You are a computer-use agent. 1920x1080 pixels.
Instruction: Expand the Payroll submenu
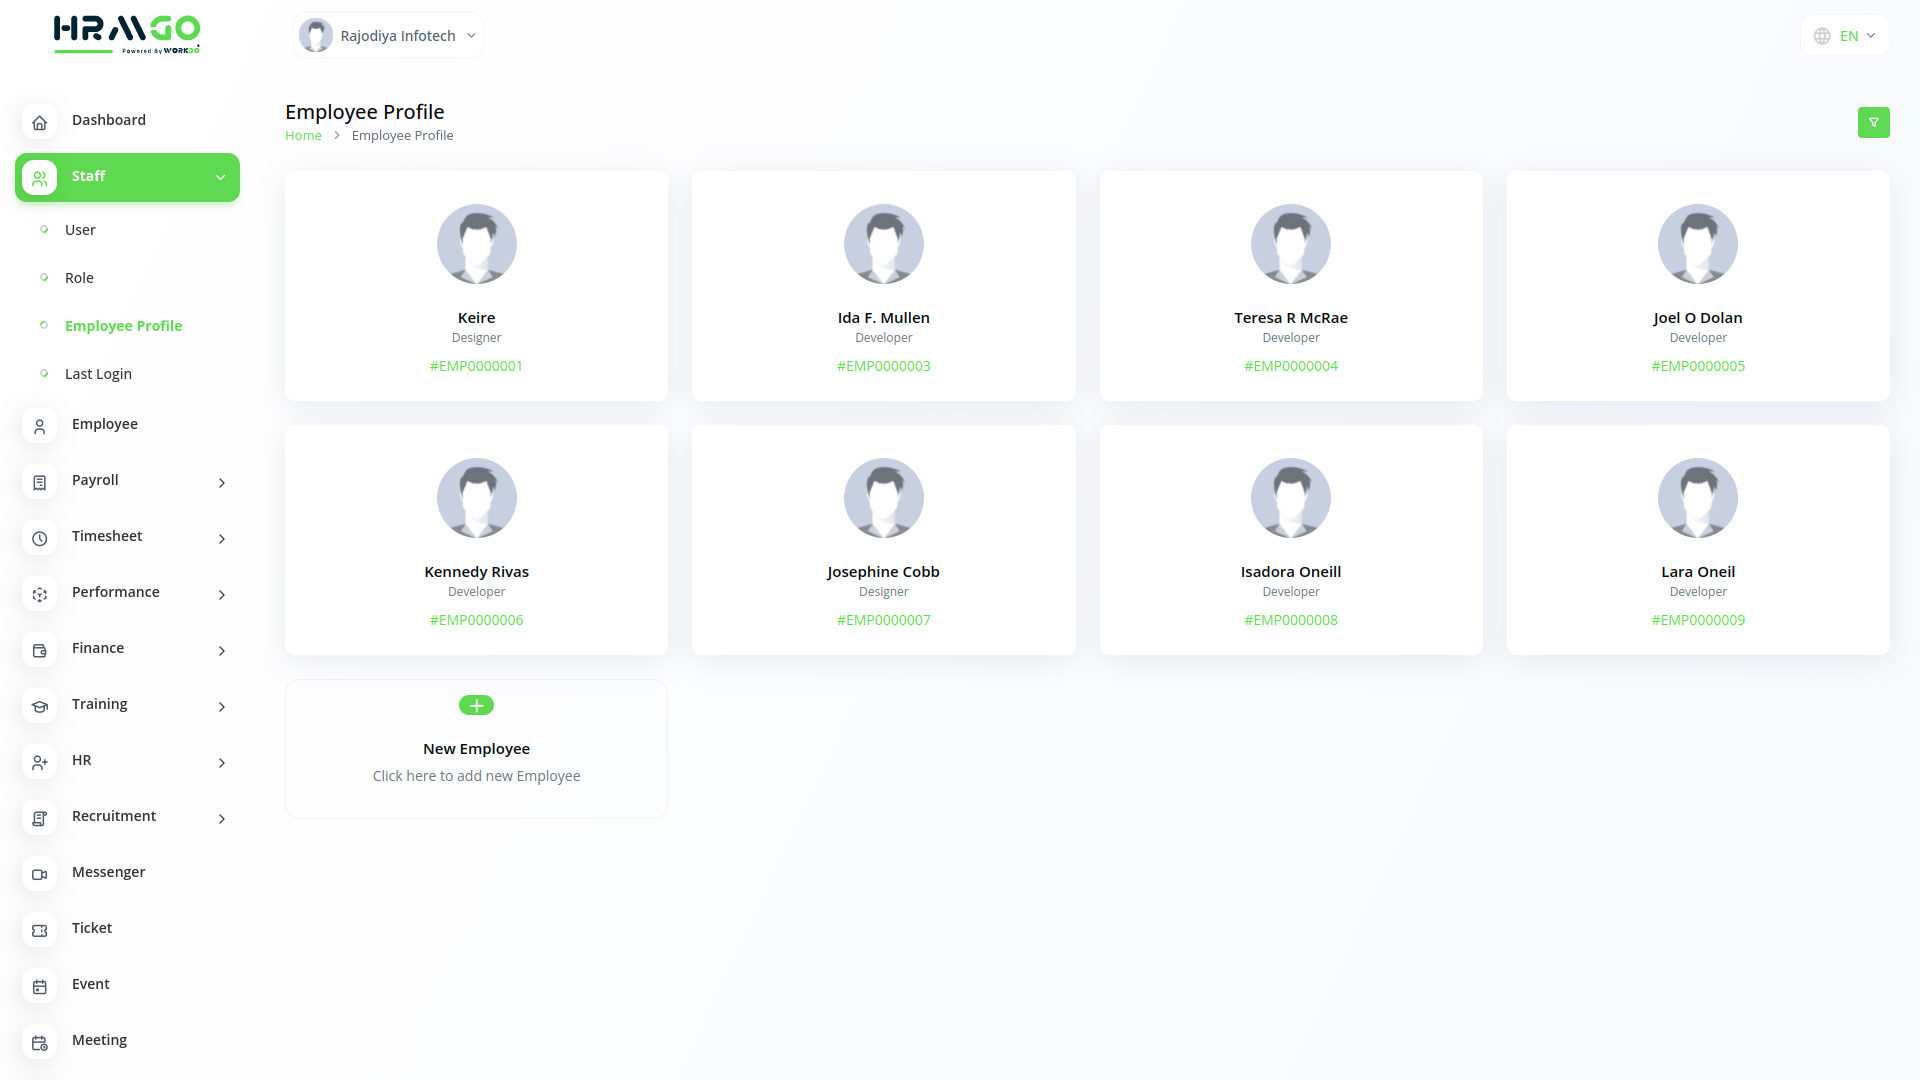pos(222,482)
